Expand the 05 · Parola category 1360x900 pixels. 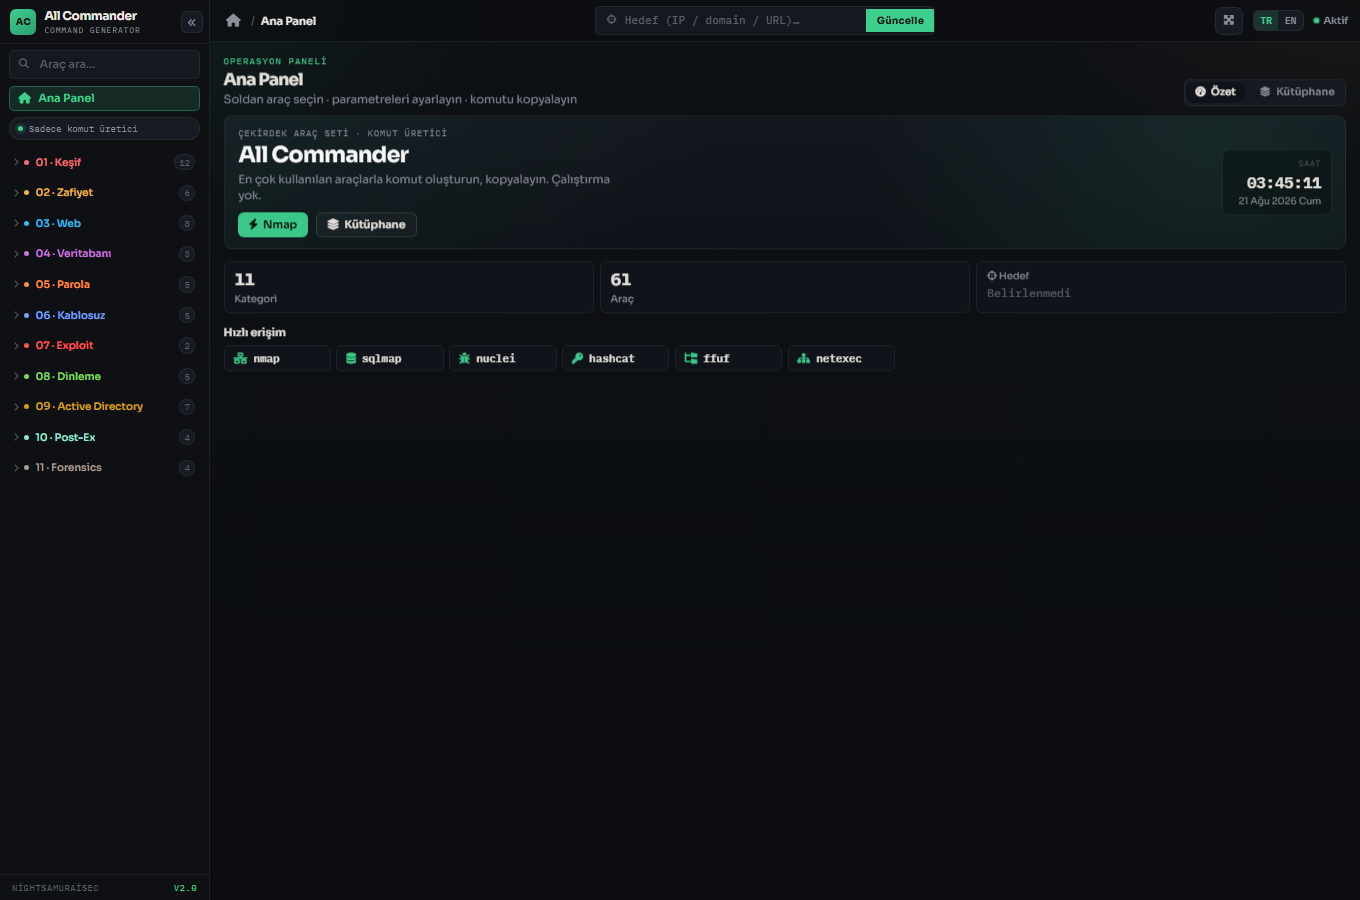click(x=104, y=285)
